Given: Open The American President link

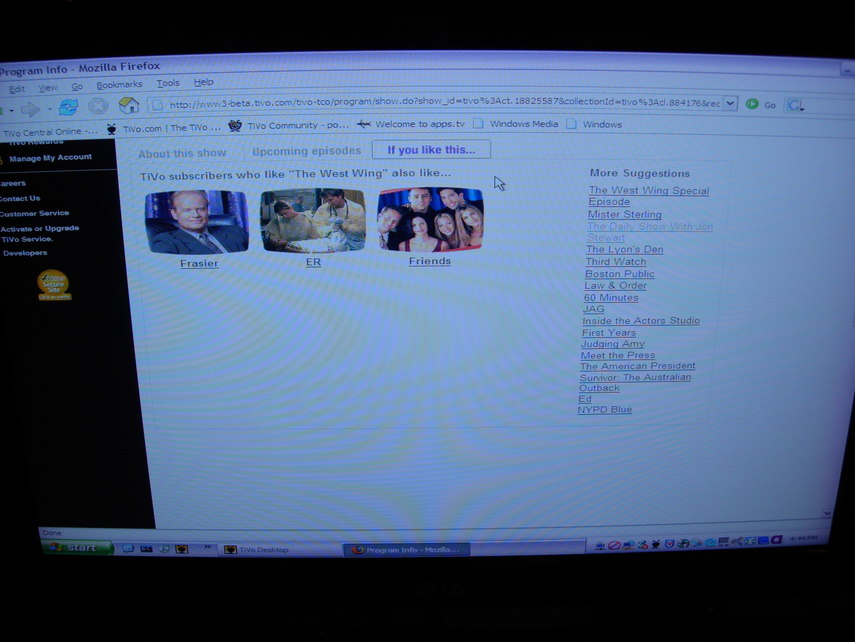Looking at the screenshot, I should [637, 366].
